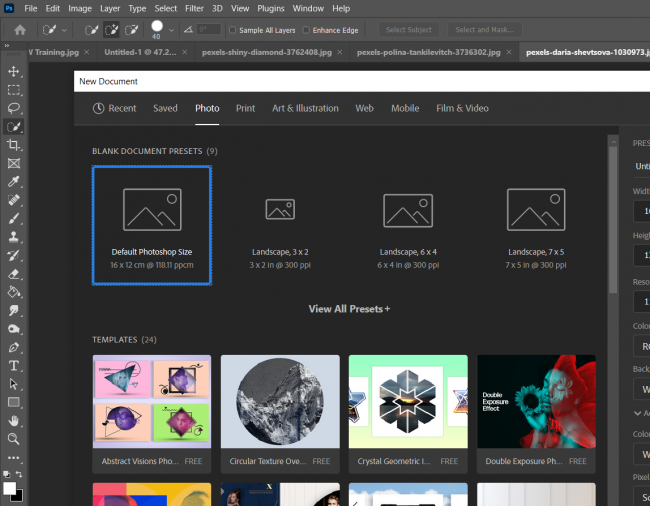
Task: Select the Eraser tool
Action: point(14,274)
